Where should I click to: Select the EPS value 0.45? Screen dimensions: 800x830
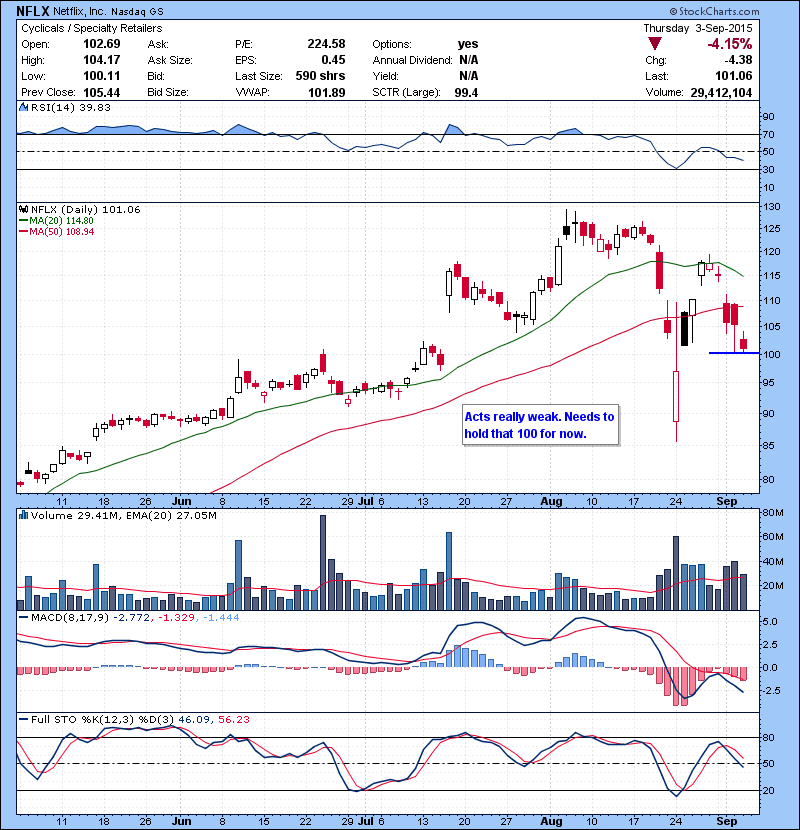pos(333,60)
